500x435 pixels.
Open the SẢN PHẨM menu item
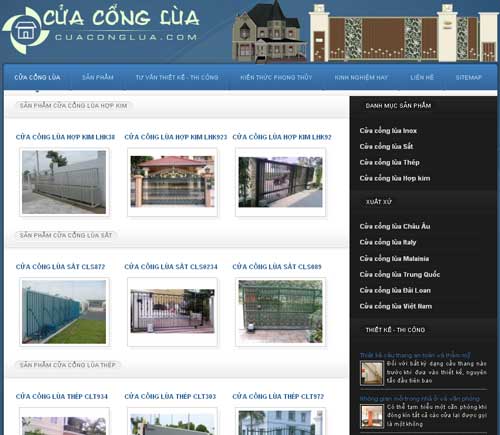point(98,77)
